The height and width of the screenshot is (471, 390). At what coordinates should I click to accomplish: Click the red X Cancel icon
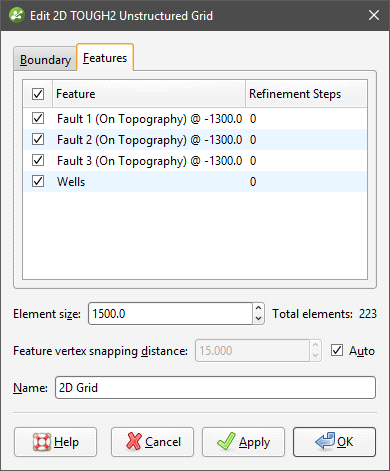(134, 442)
